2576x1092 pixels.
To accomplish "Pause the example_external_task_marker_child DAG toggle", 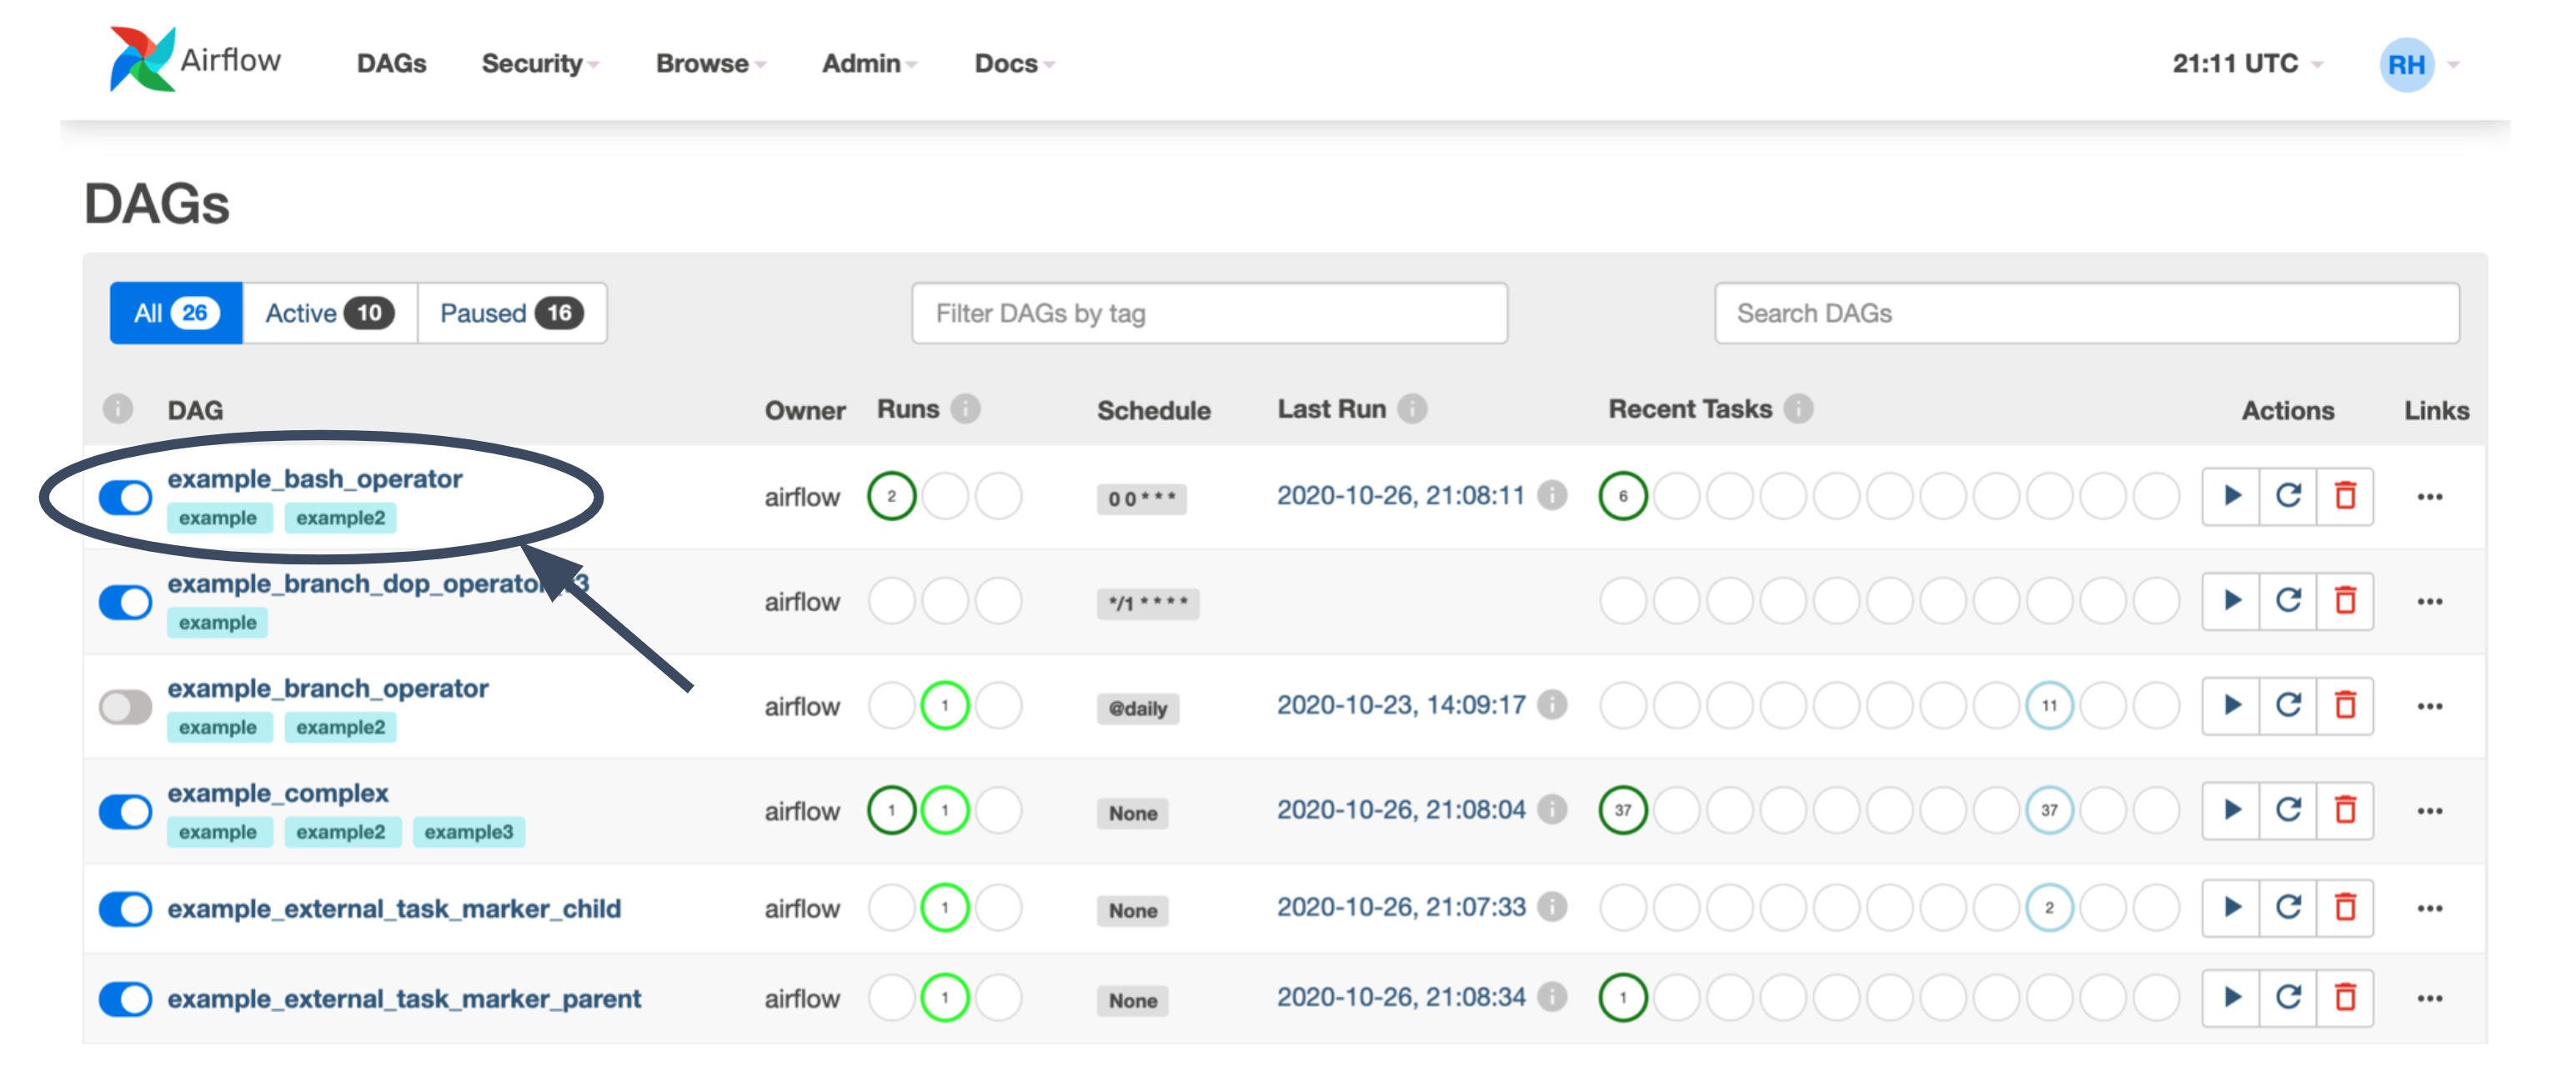I will point(125,909).
